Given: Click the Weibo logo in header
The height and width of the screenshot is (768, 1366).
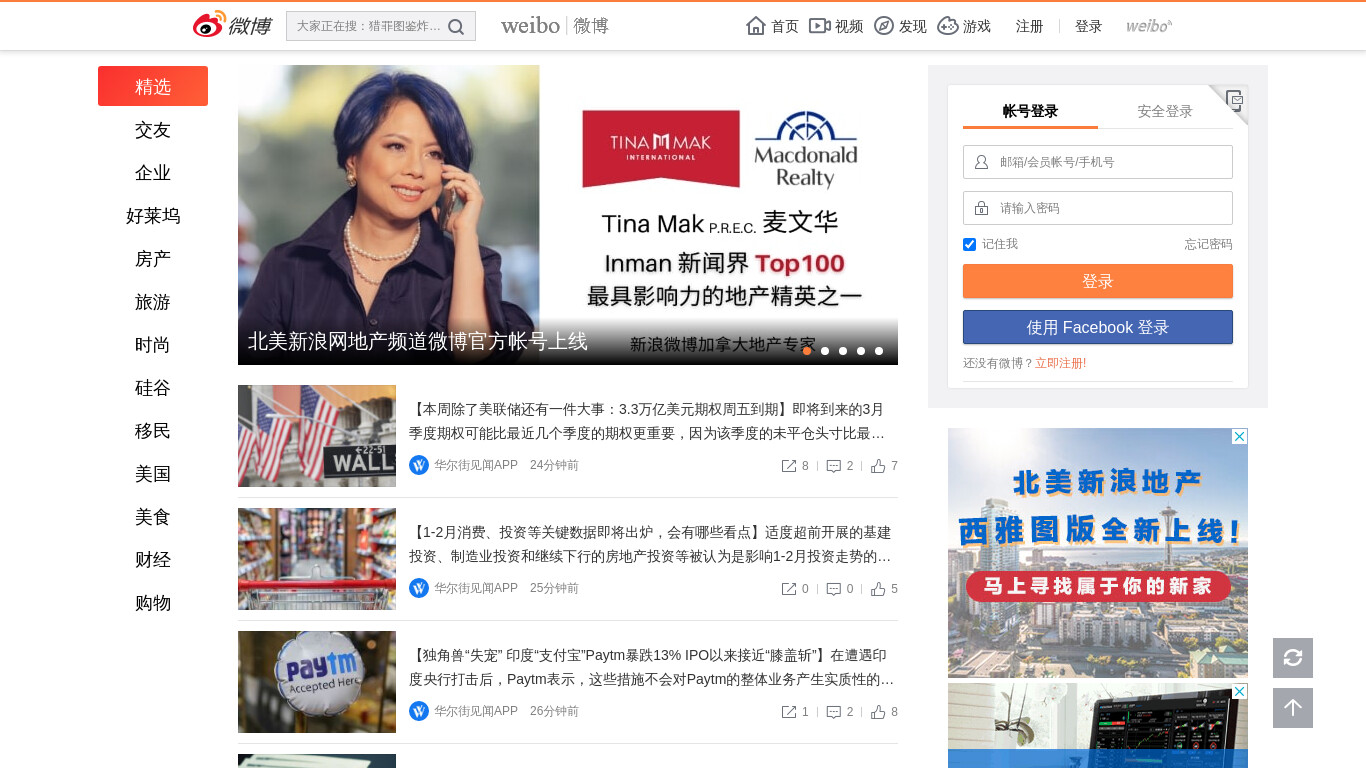Looking at the screenshot, I should (x=232, y=25).
